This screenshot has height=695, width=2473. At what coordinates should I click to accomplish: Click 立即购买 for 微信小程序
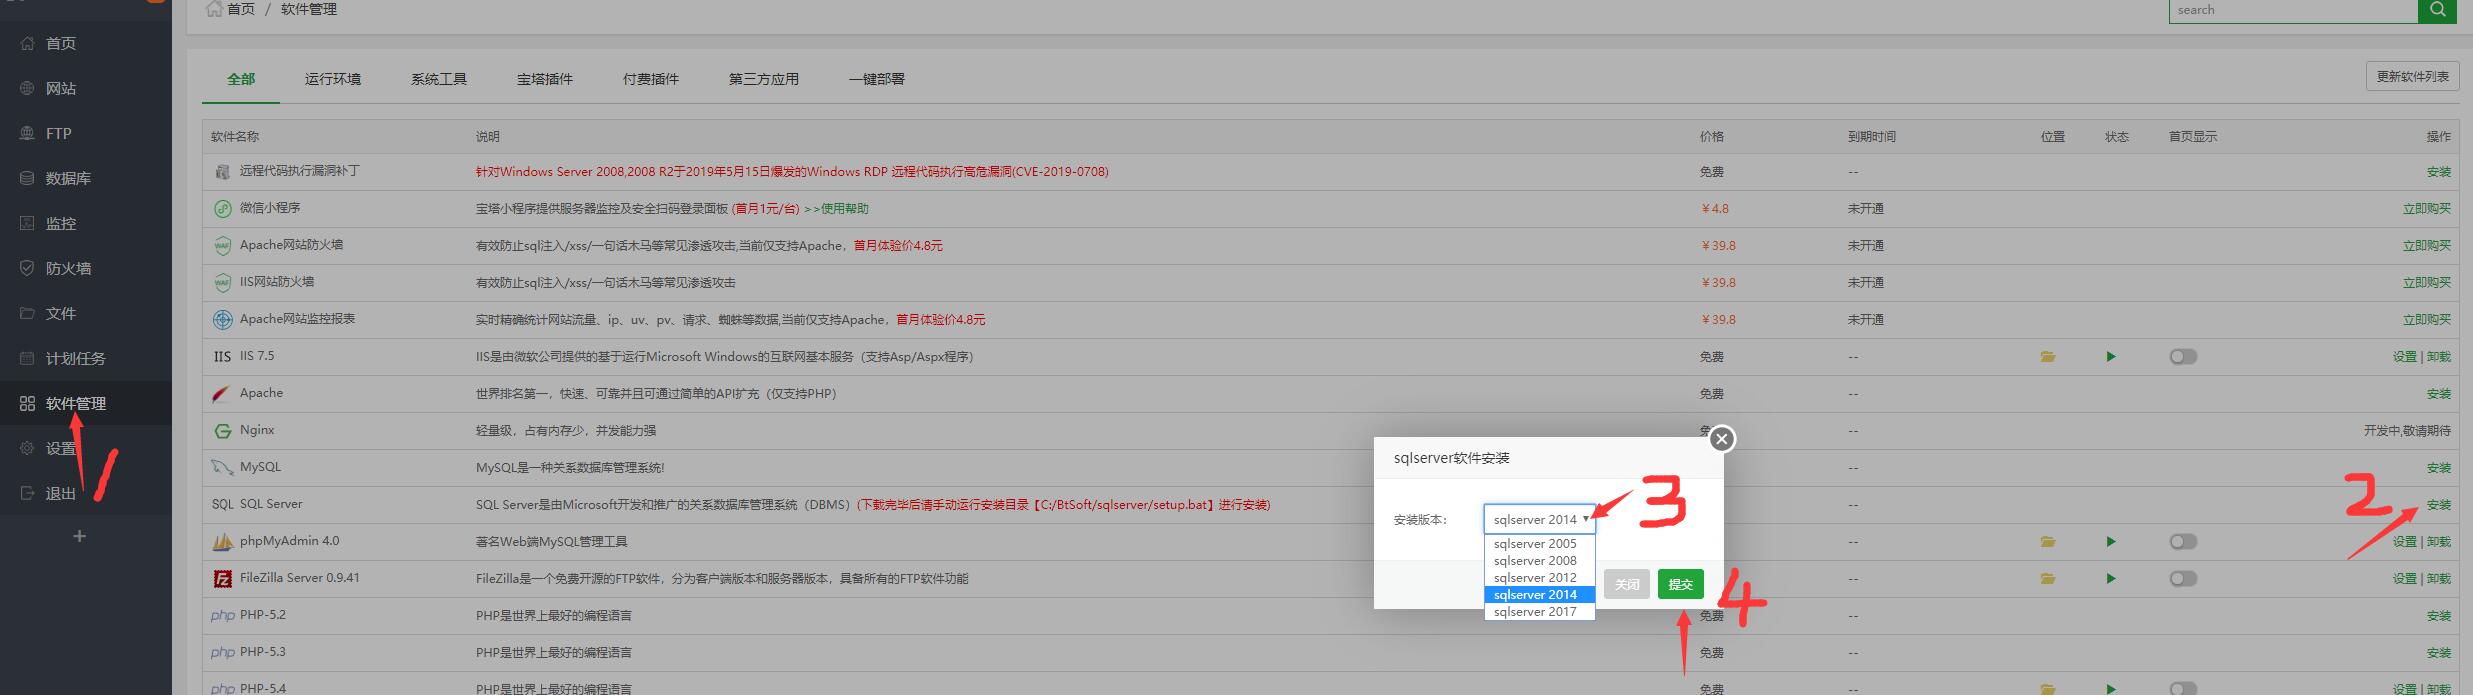click(2427, 209)
